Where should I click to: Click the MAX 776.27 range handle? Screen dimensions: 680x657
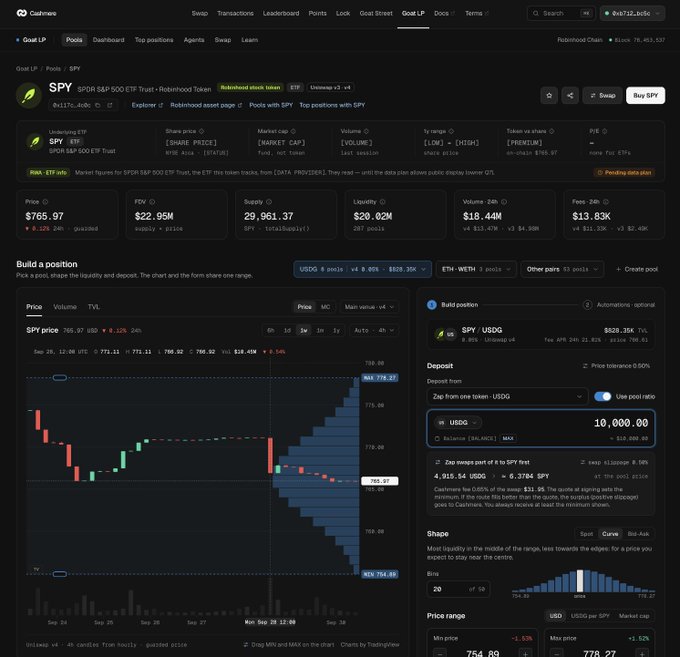(379, 378)
